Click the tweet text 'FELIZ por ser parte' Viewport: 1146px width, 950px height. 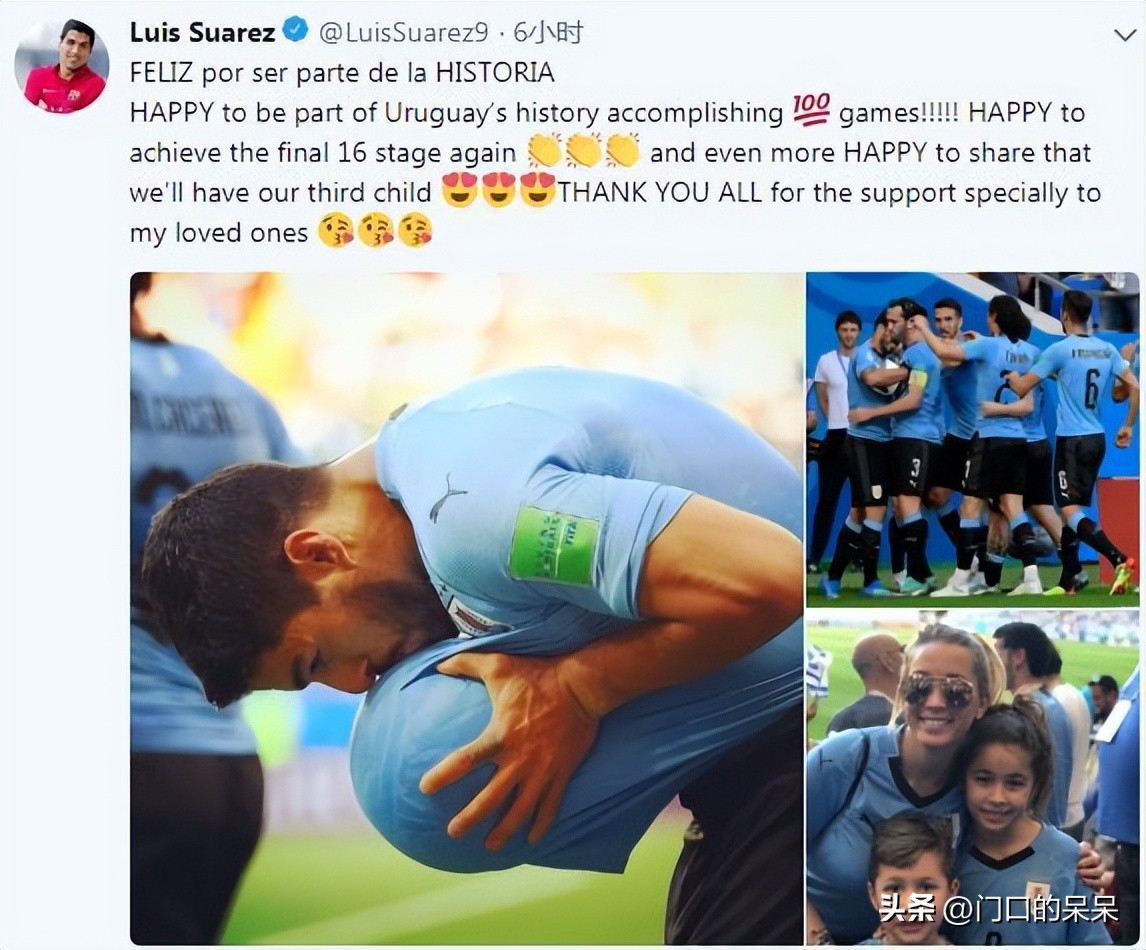[x=238, y=72]
